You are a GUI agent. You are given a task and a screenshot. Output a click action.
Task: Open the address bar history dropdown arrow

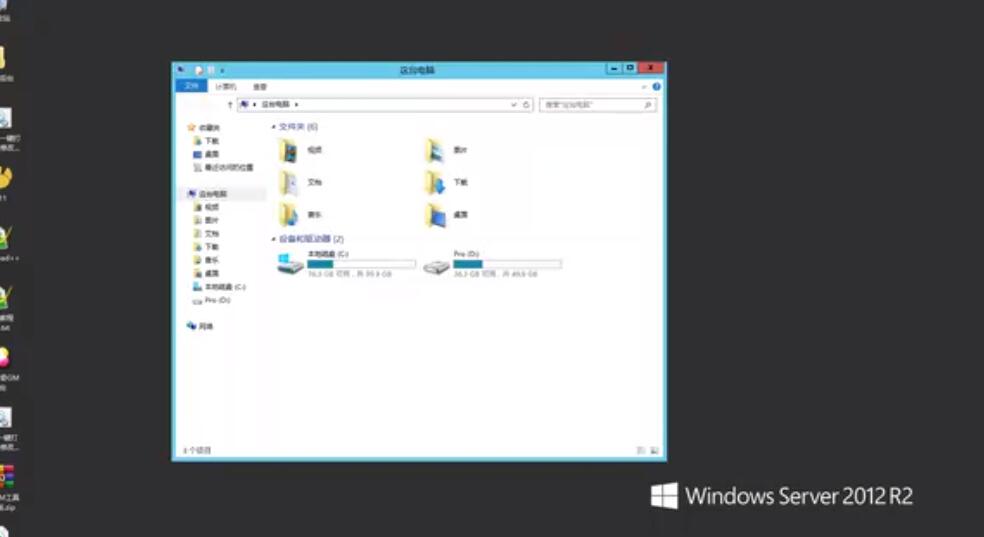pyautogui.click(x=515, y=104)
